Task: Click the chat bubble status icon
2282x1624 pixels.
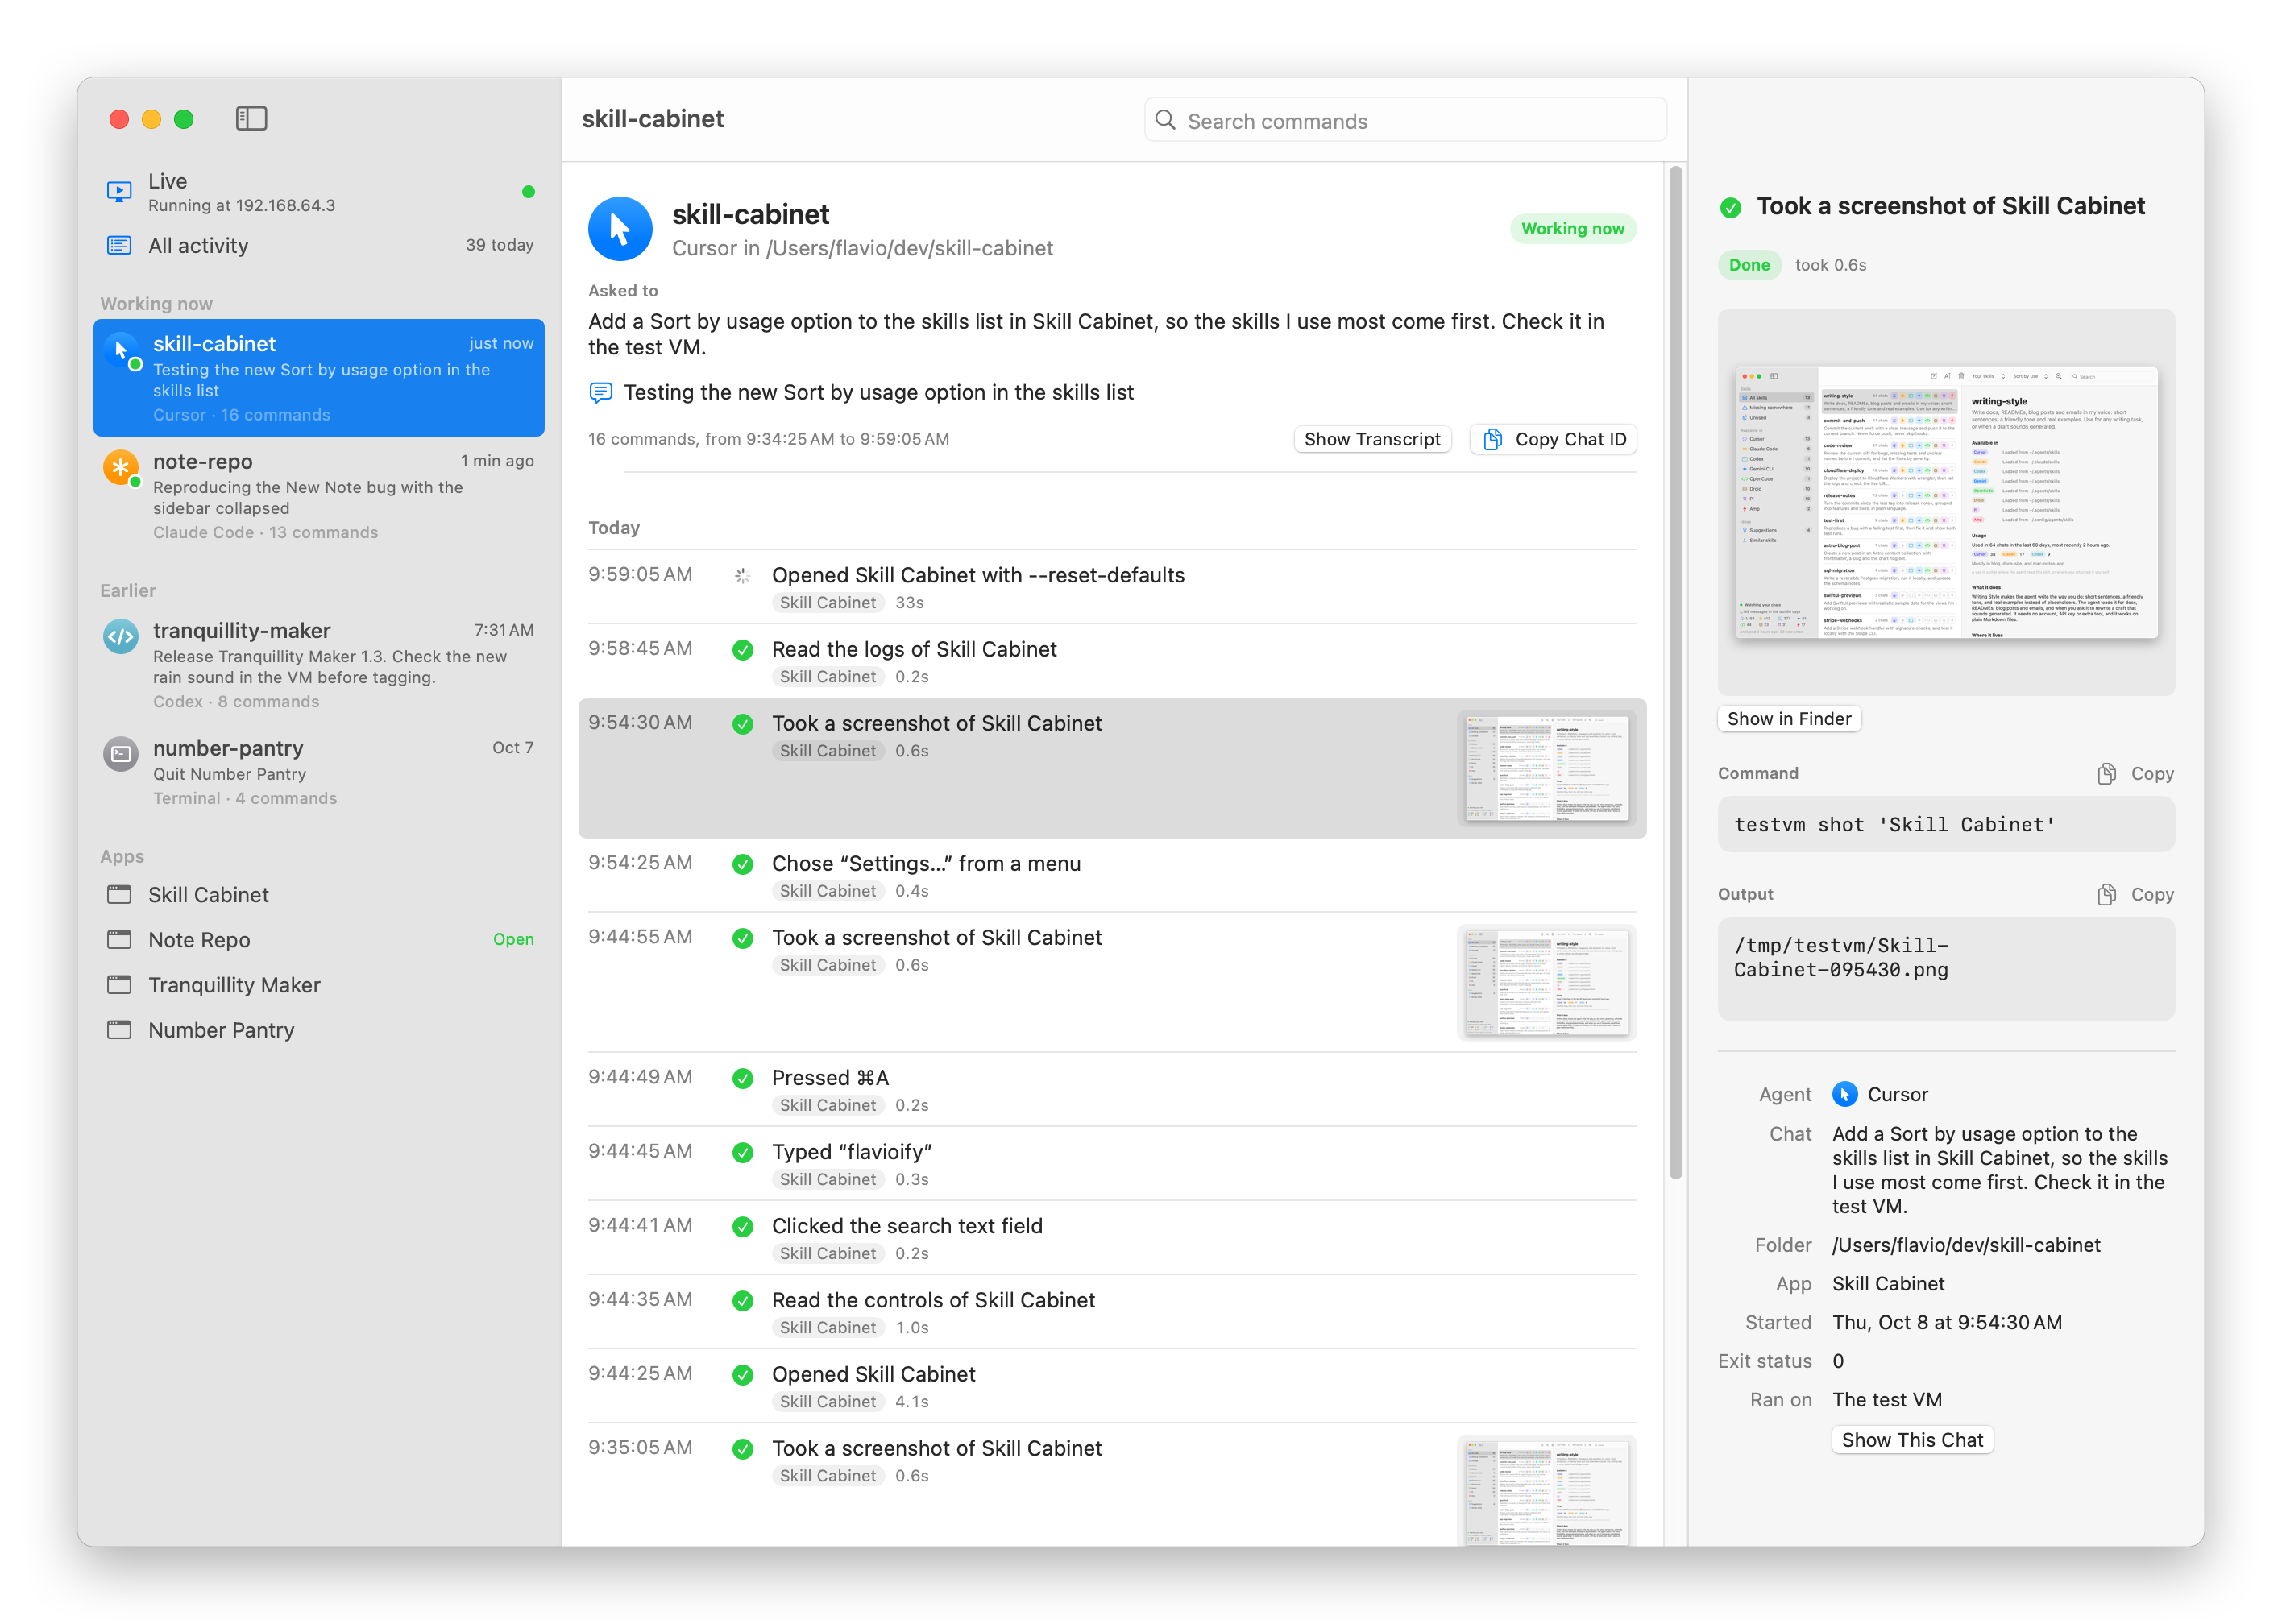Action: (x=601, y=393)
